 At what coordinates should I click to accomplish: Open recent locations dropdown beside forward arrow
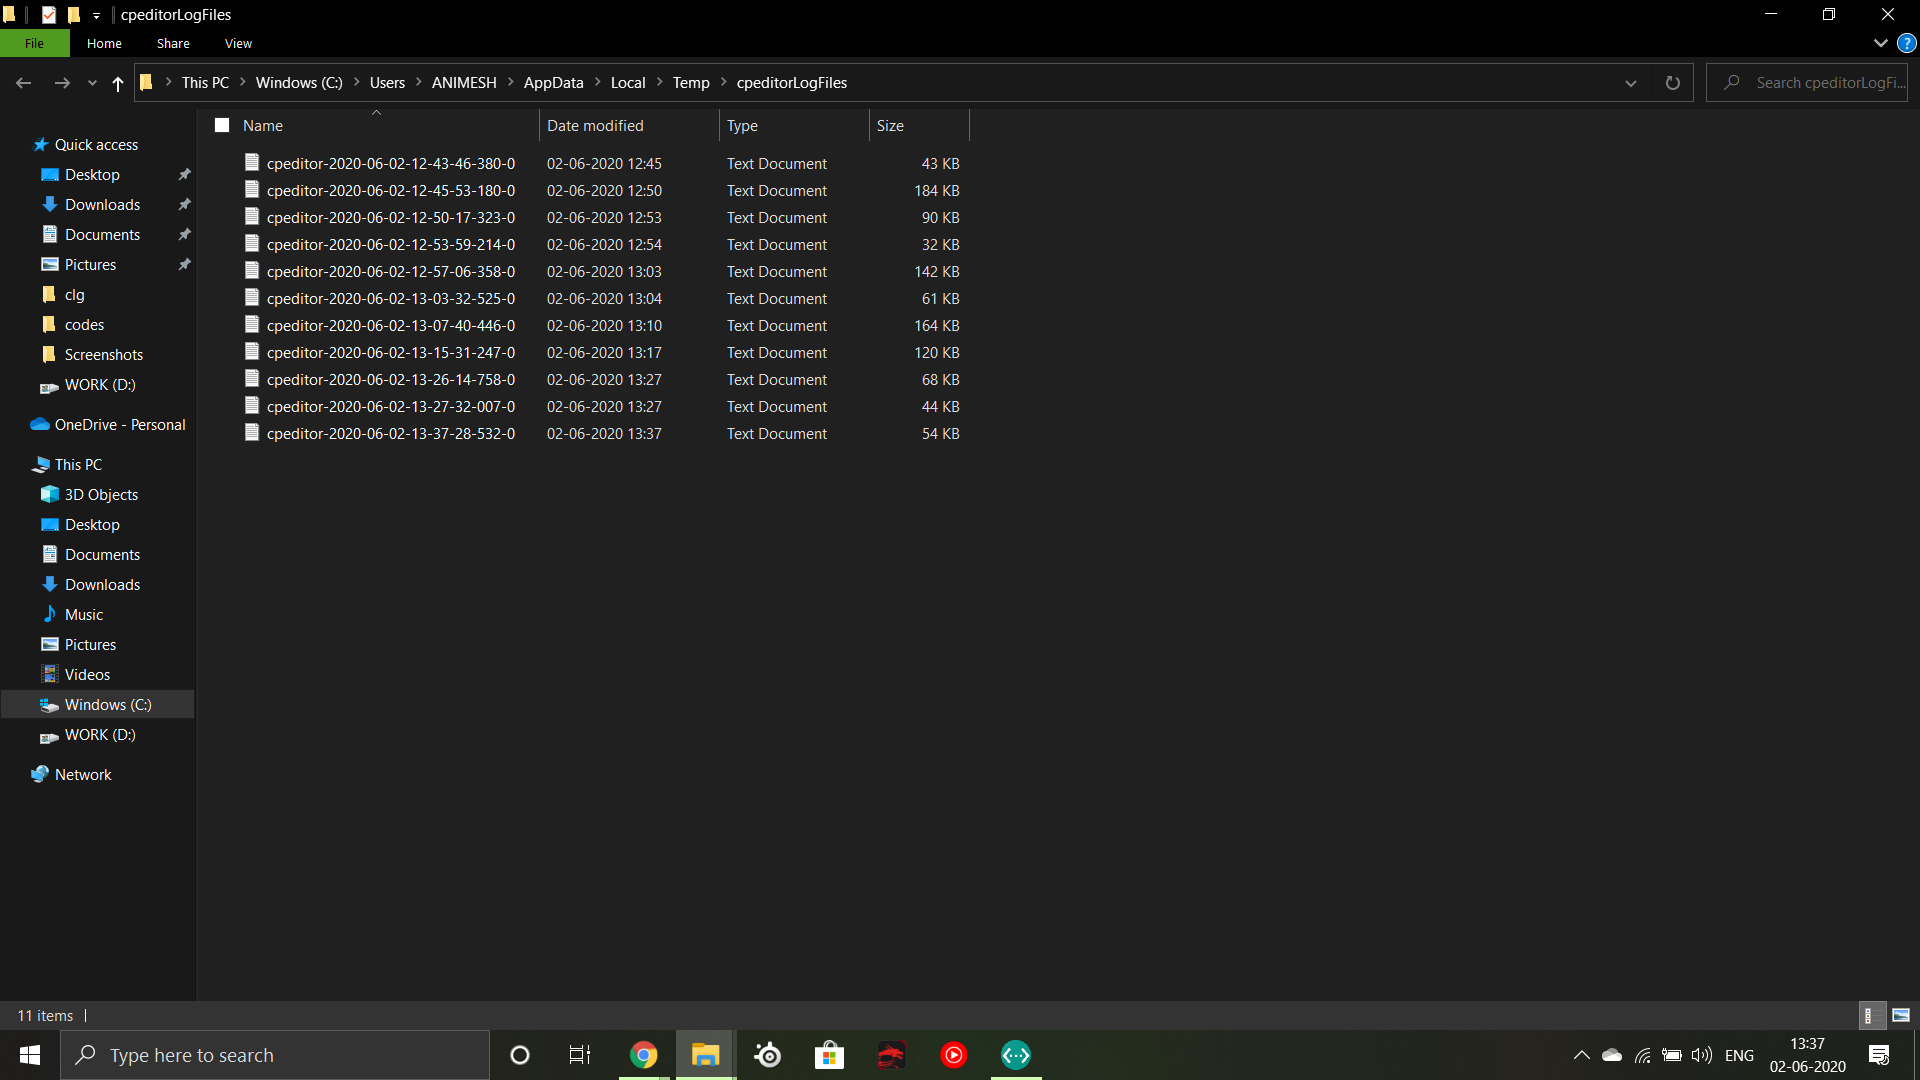pos(91,83)
